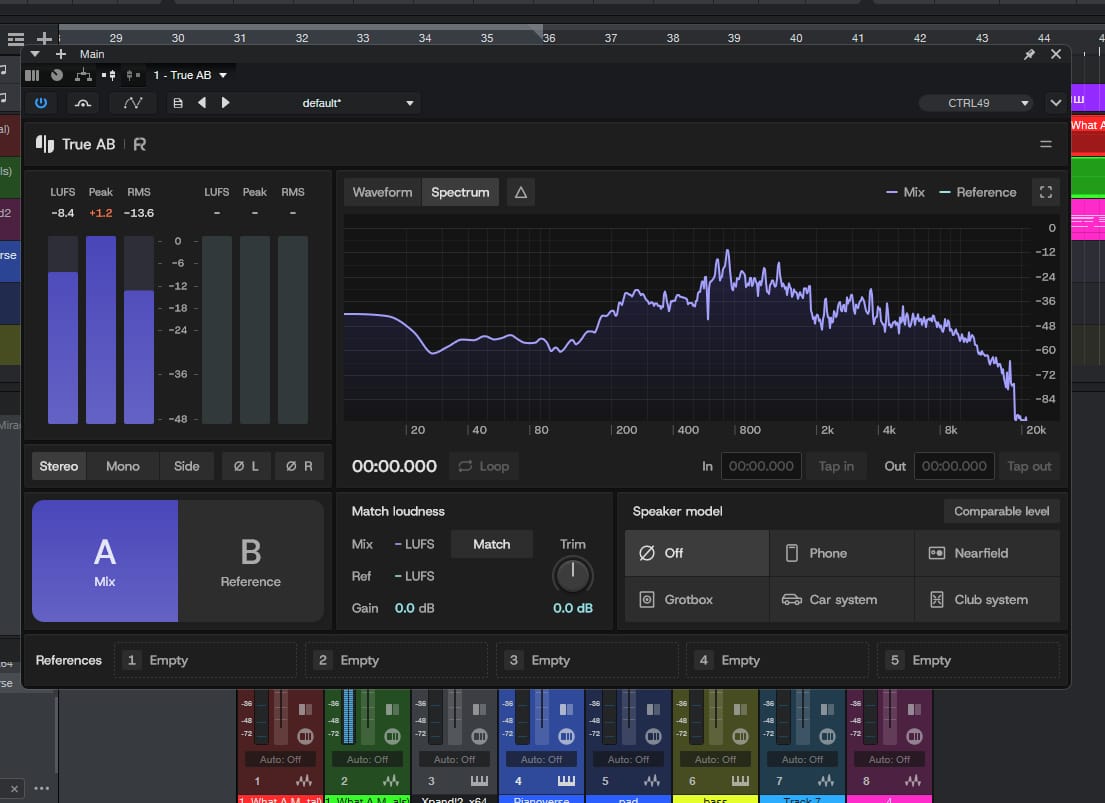Viewport: 1105px width, 803px height.
Task: Load the next preset arrow
Action: click(x=226, y=103)
